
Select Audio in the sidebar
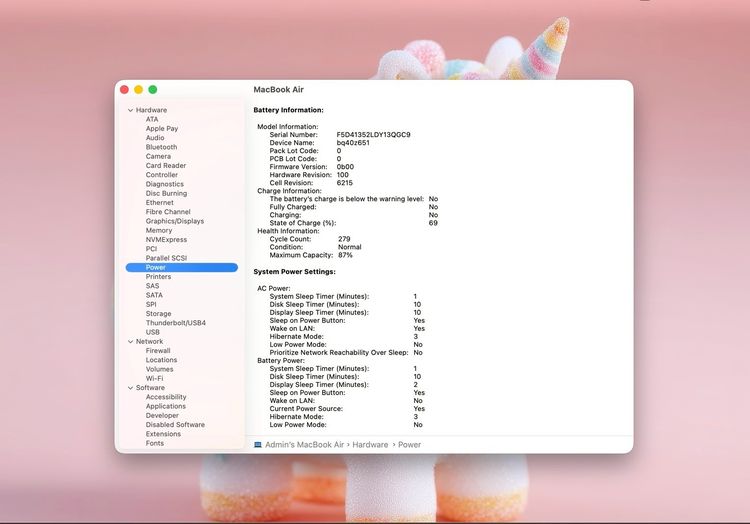[x=155, y=138]
